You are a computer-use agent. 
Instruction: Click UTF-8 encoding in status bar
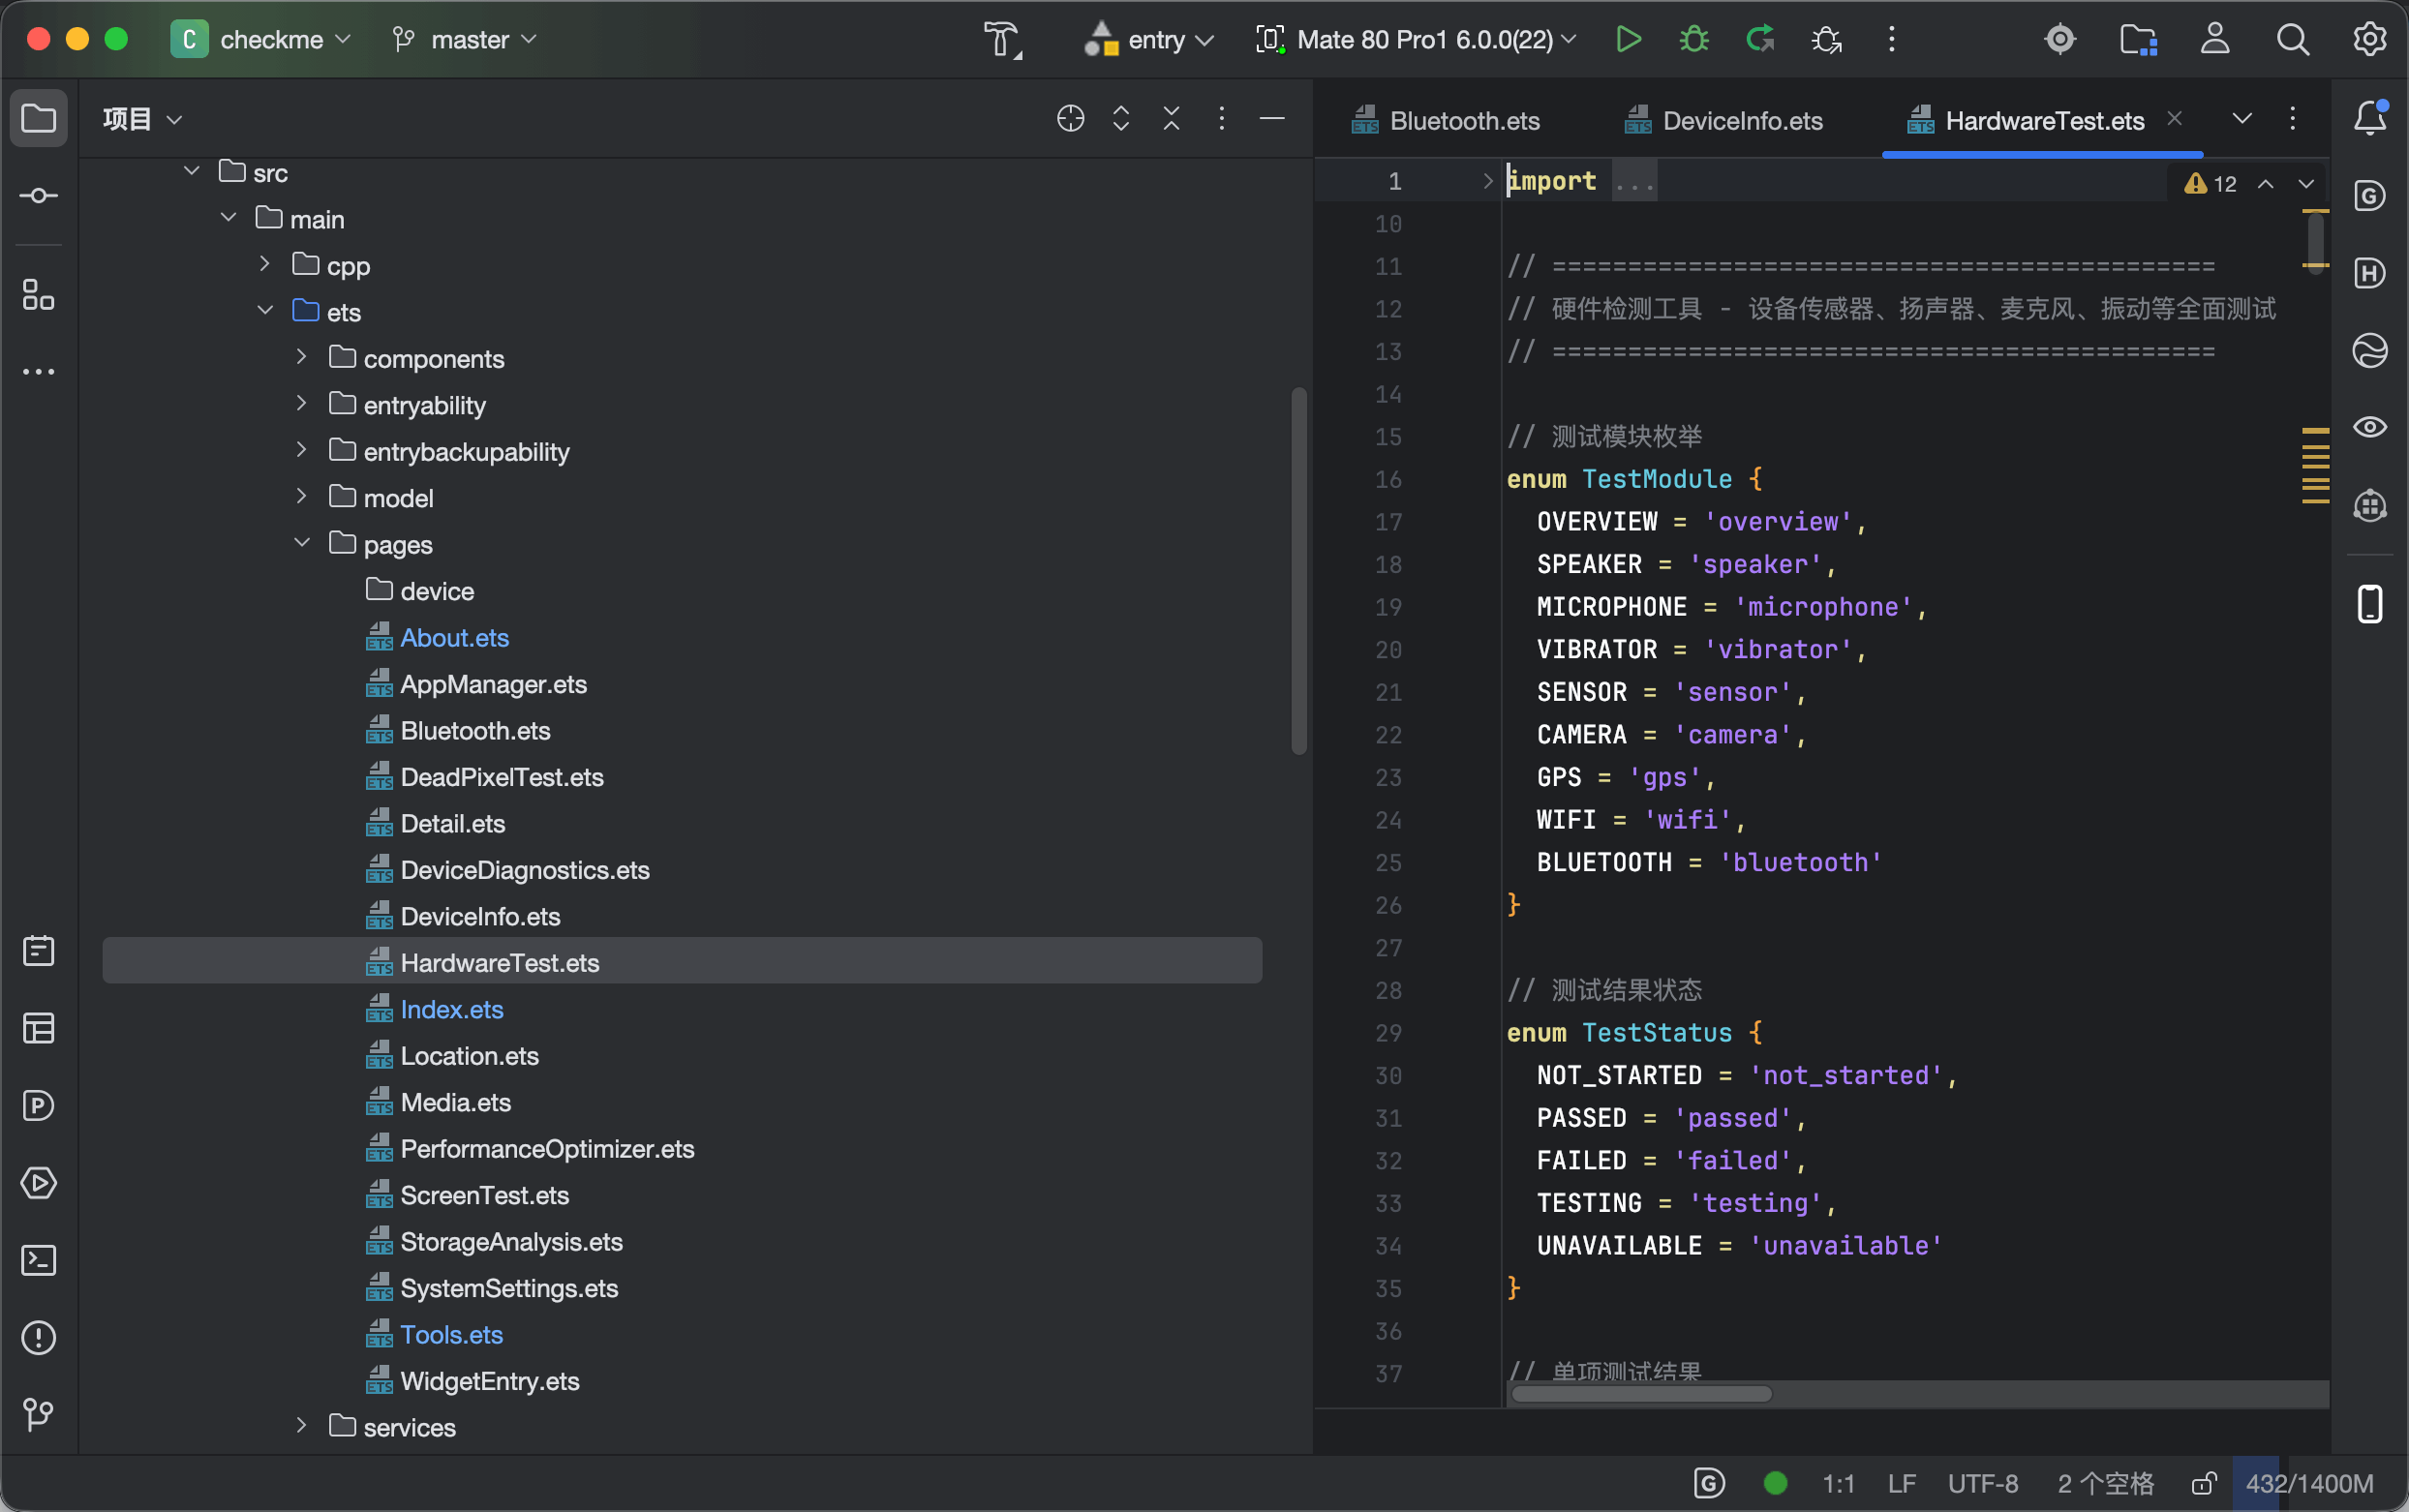coord(1982,1483)
